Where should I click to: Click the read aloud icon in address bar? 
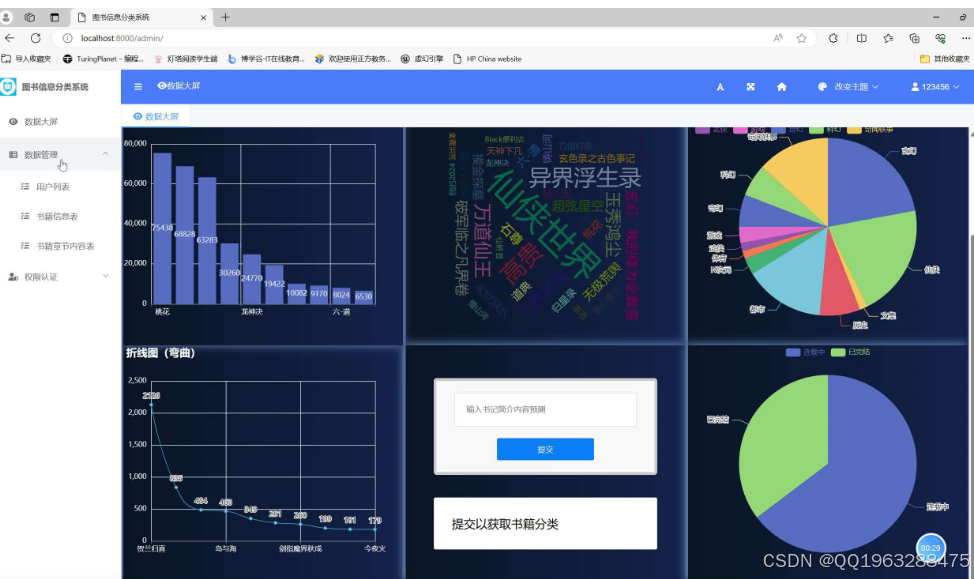(x=778, y=38)
